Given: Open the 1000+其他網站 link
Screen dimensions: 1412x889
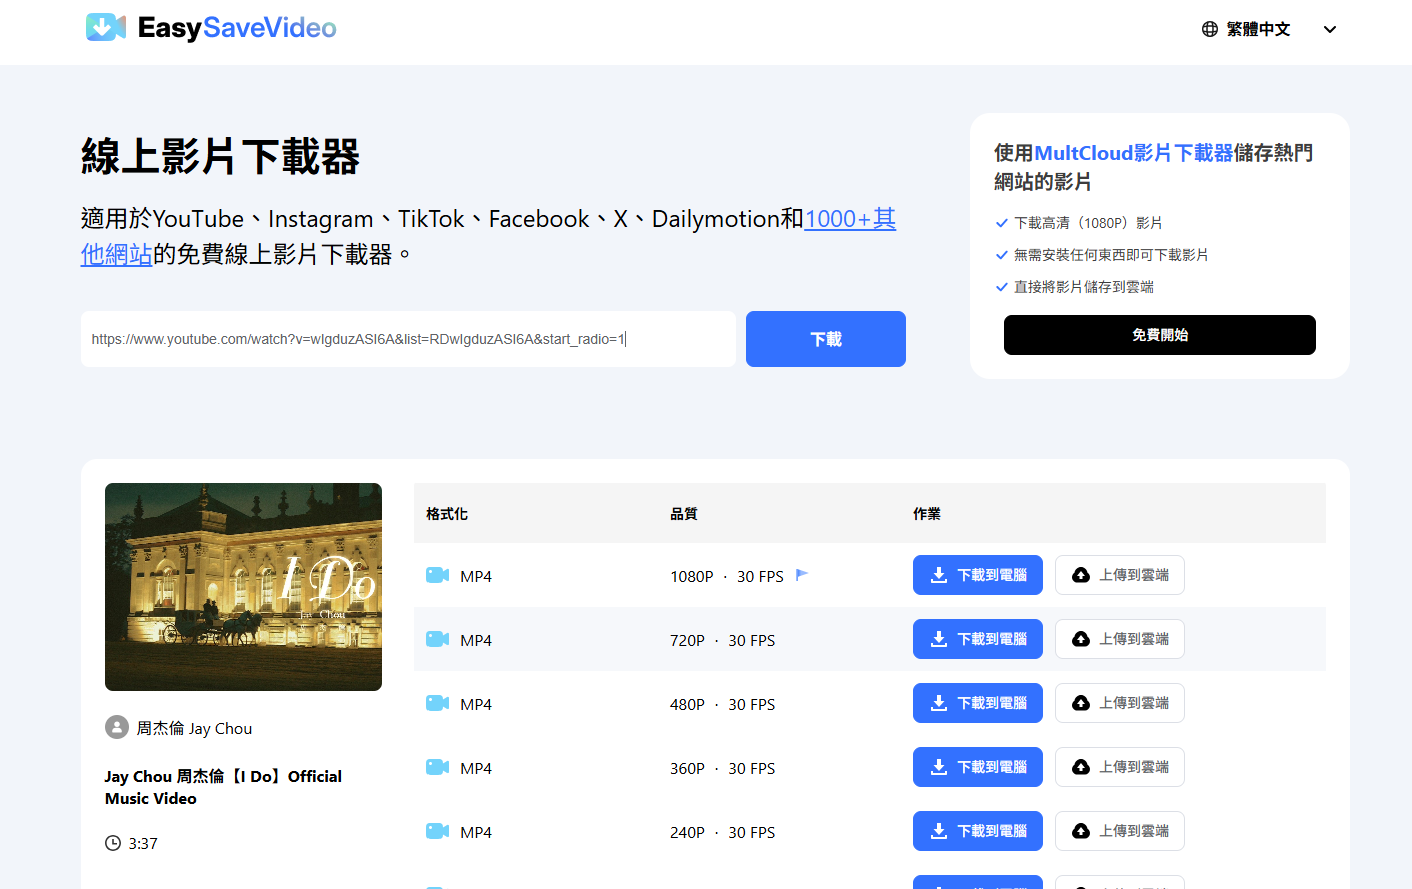Looking at the screenshot, I should click(x=488, y=236).
